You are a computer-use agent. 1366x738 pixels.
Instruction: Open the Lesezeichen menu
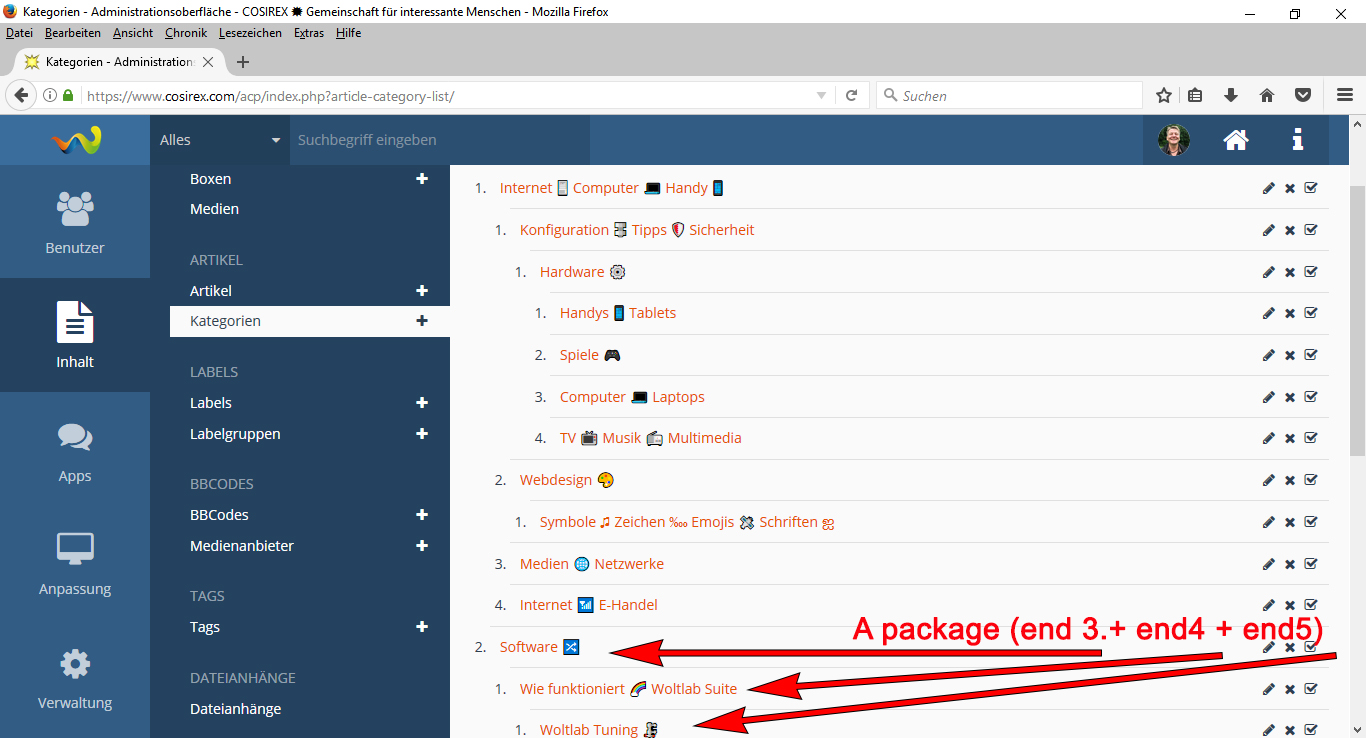(250, 33)
